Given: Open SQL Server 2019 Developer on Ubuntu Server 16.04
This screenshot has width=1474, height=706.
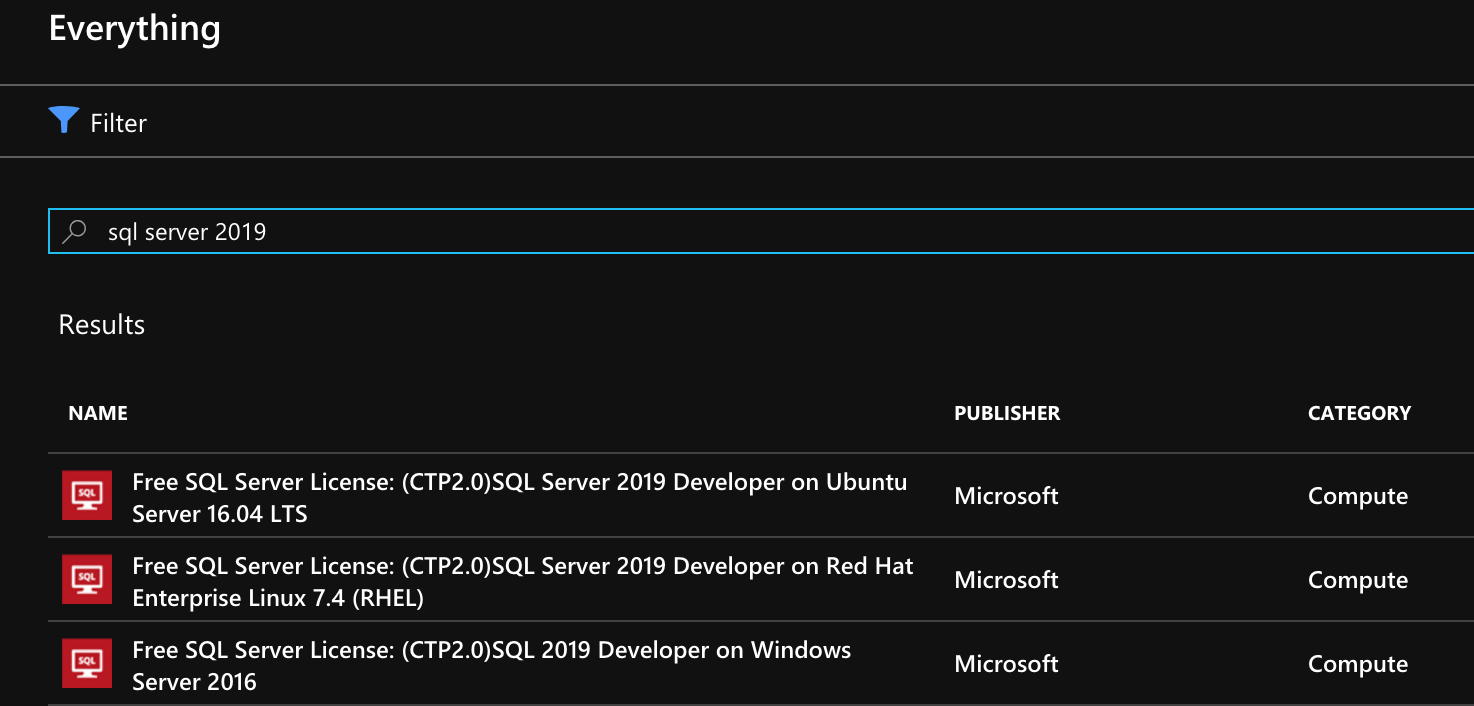Looking at the screenshot, I should point(519,497).
